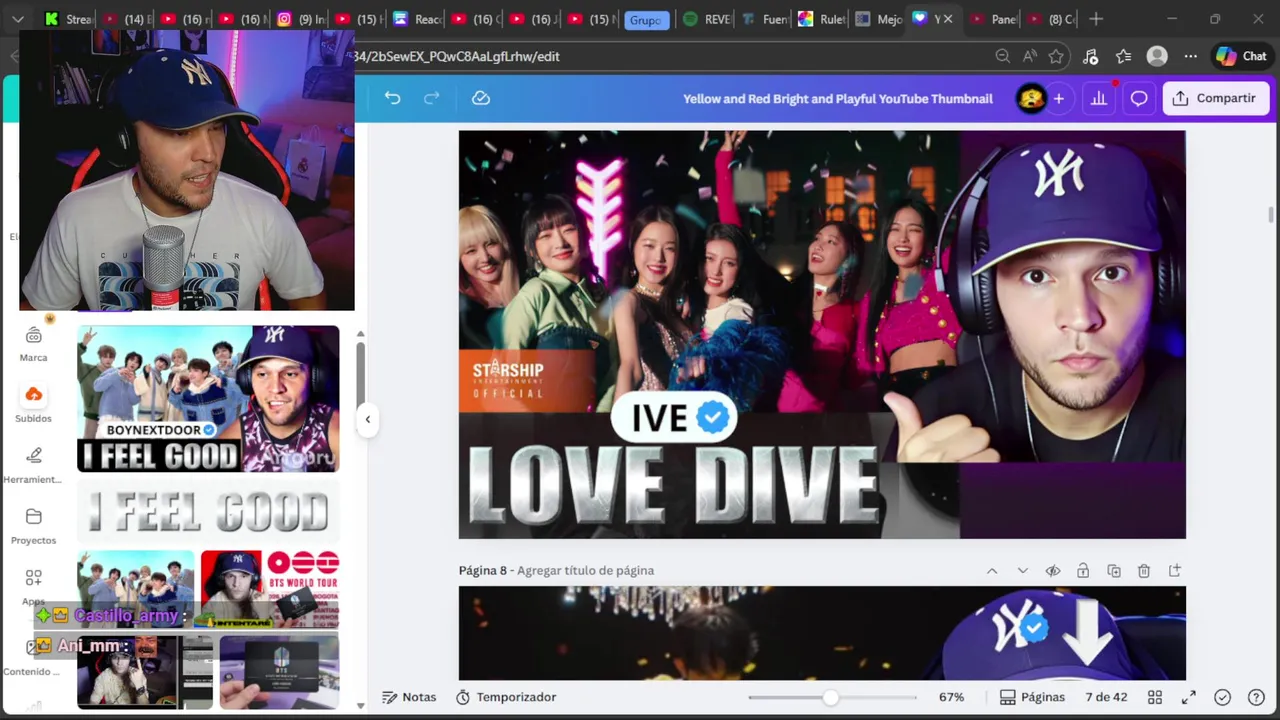Image resolution: width=1280 pixels, height=720 pixels.
Task: Switch to the Panel browser tab
Action: click(993, 19)
